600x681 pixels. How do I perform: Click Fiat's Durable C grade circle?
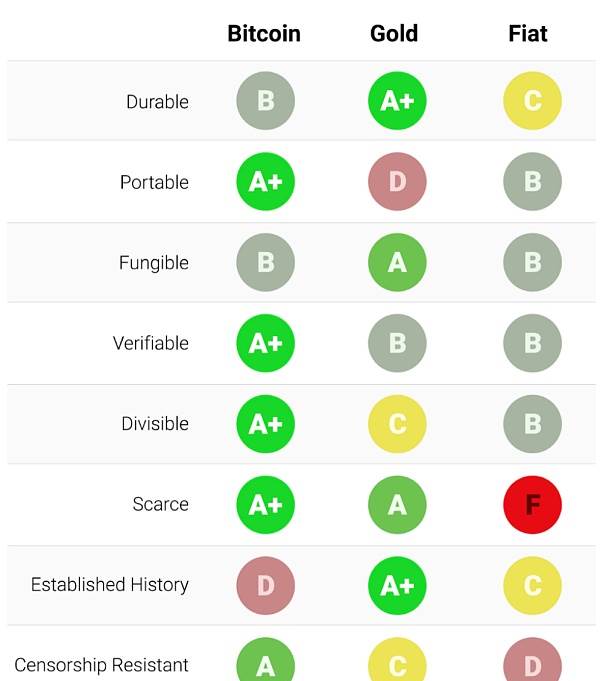532,101
